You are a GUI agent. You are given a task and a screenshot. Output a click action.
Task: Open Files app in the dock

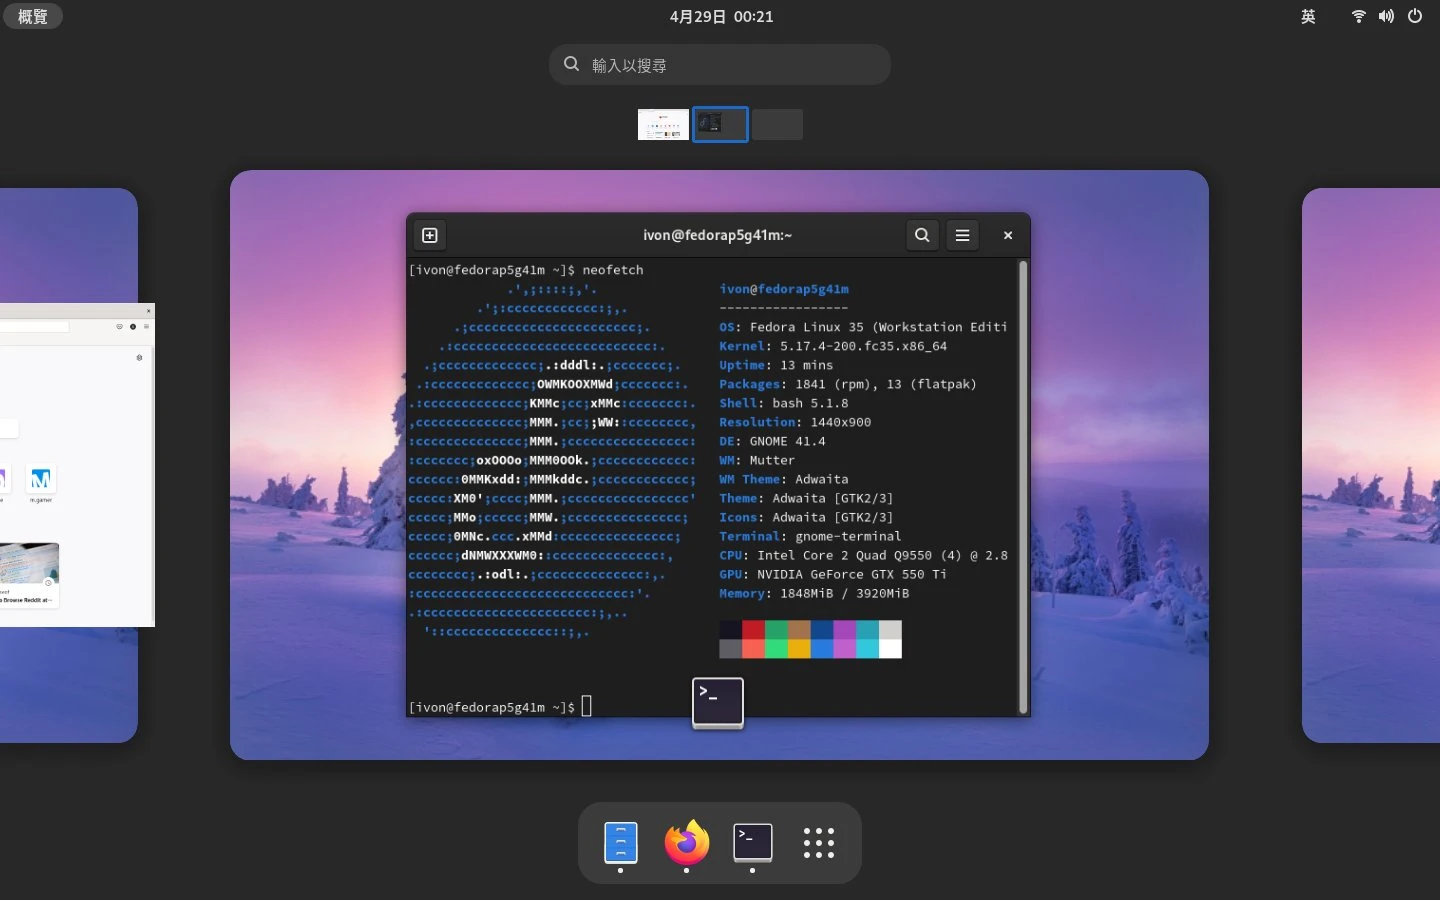click(620, 843)
